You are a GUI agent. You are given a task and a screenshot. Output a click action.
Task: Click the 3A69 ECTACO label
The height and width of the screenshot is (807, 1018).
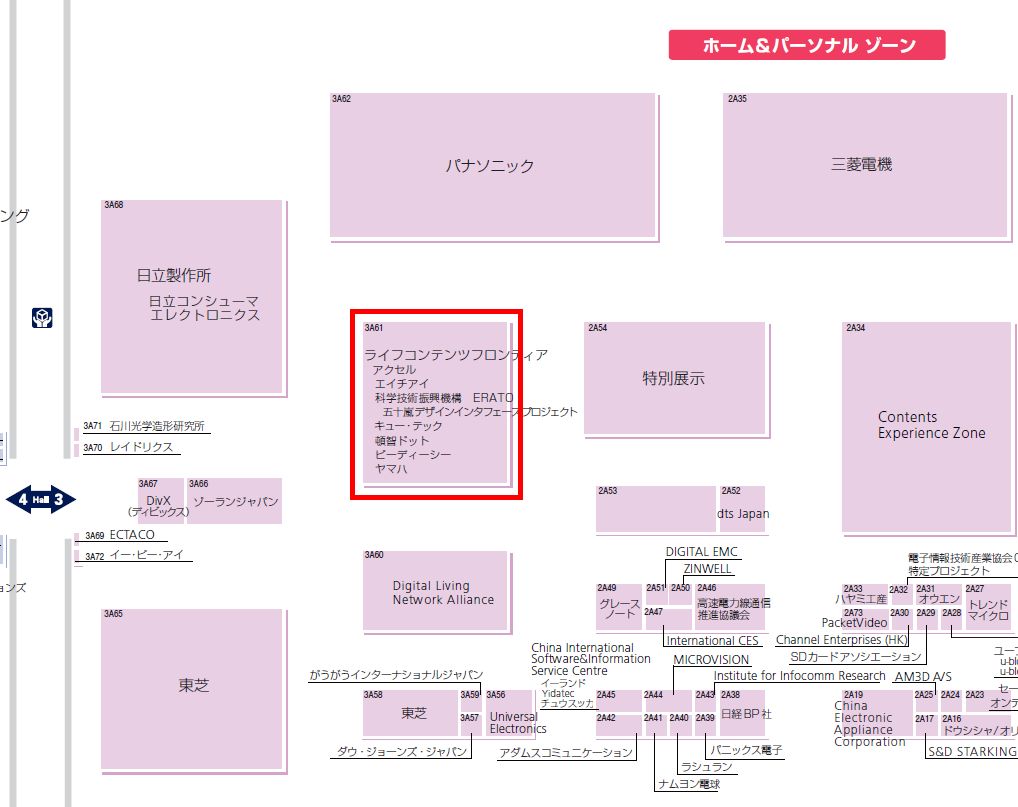[x=120, y=535]
